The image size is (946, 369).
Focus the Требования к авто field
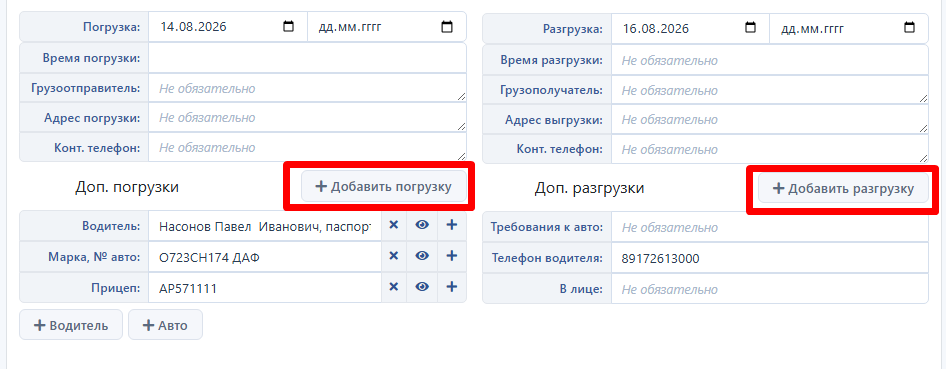(x=770, y=227)
